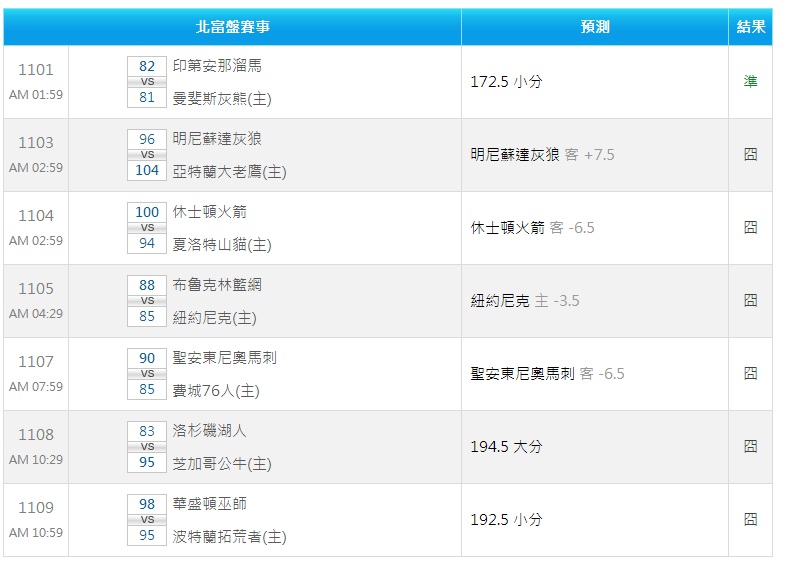
Task: Click team name 曼斐斯灰熊(主)
Action: coord(222,99)
